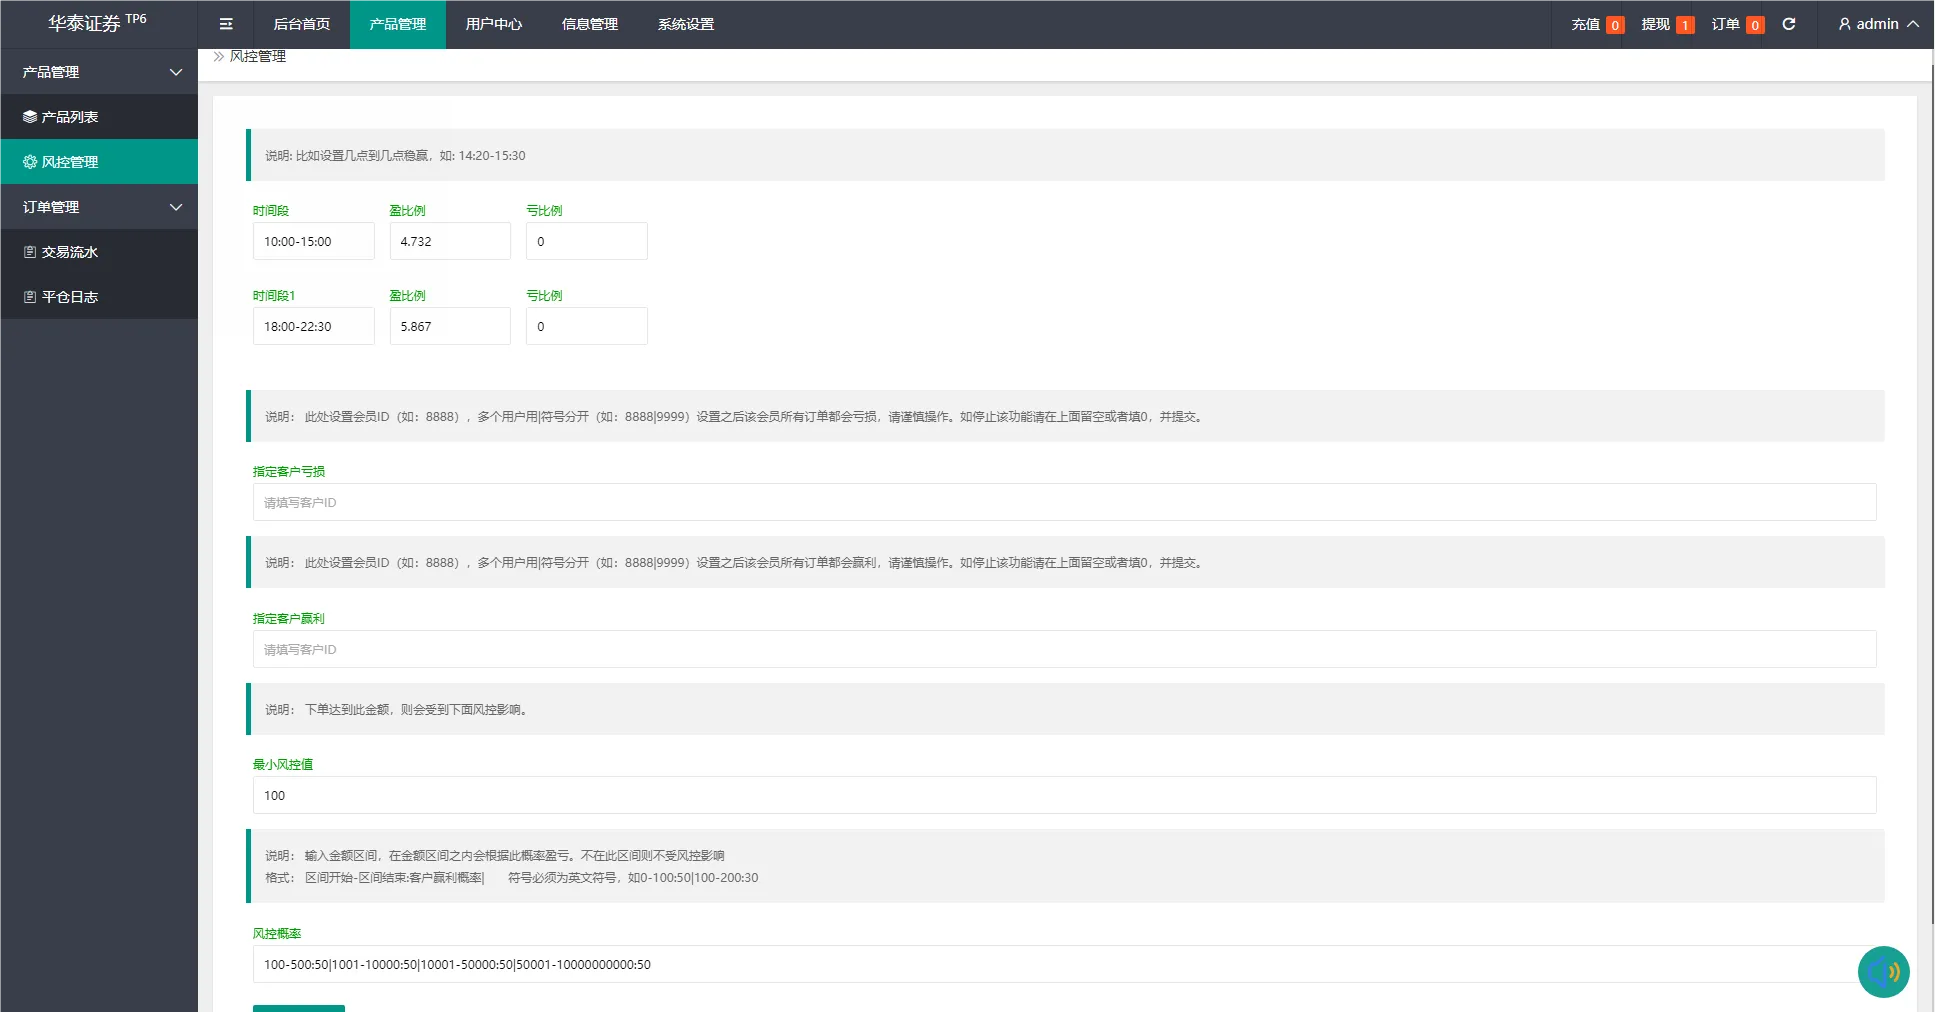The width and height of the screenshot is (1935, 1012).
Task: Focus the 盈比例 field showing 5.867
Action: coord(450,326)
